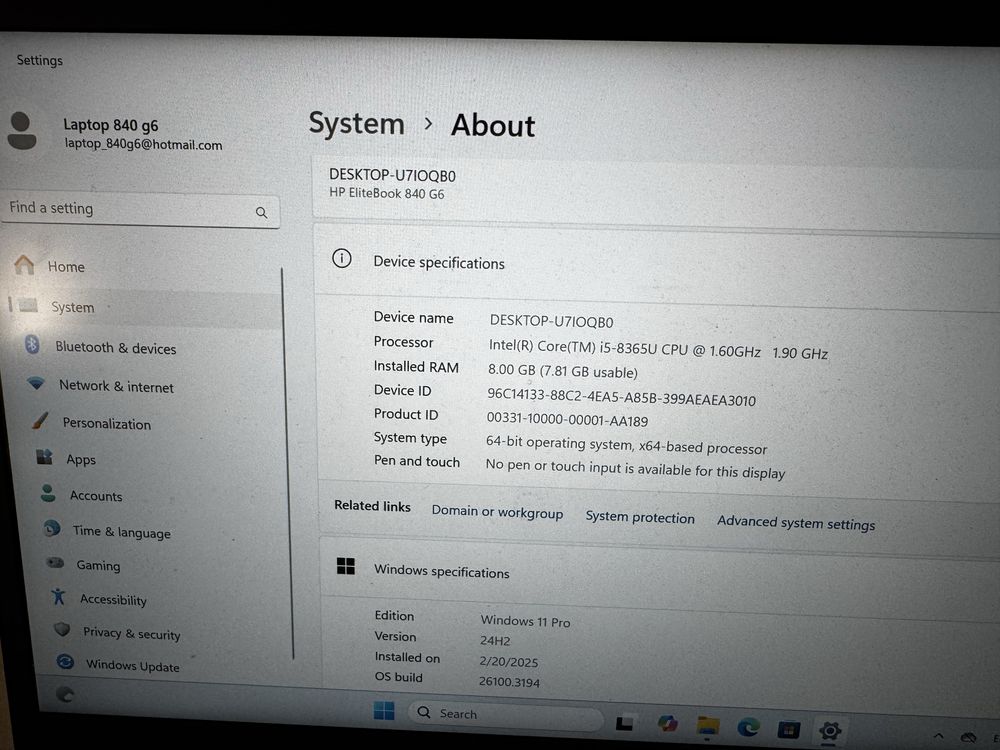Click the Privacy shield icon
This screenshot has width=1000, height=750.
pos(62,629)
